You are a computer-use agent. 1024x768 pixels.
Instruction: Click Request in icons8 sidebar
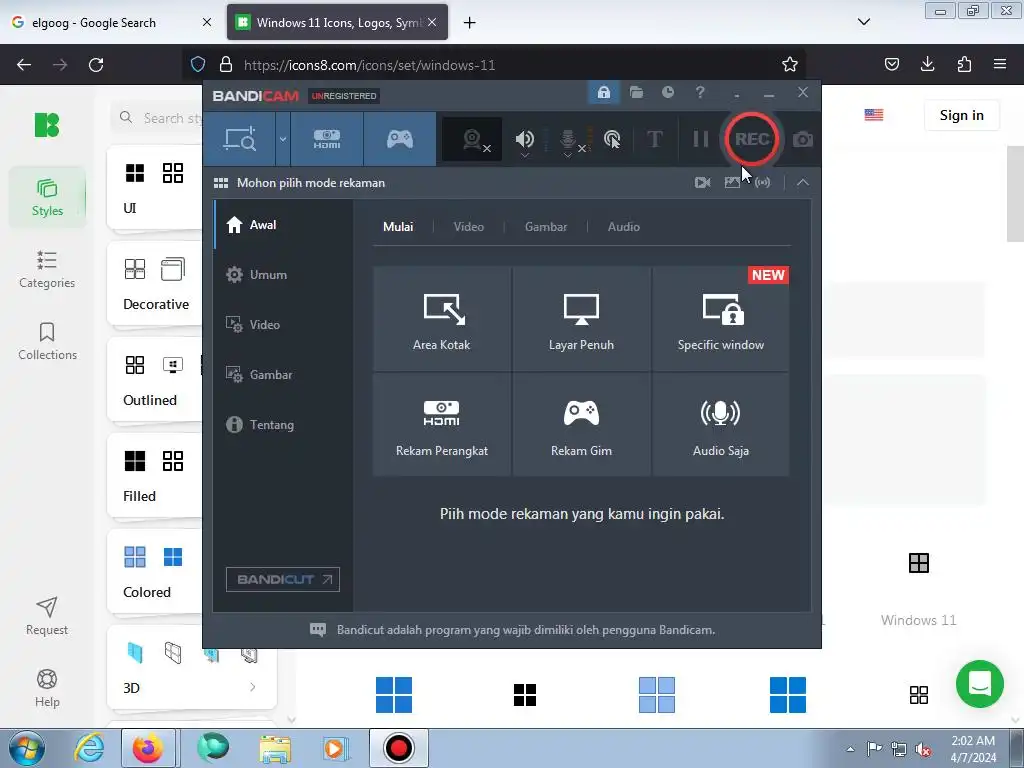coord(47,616)
